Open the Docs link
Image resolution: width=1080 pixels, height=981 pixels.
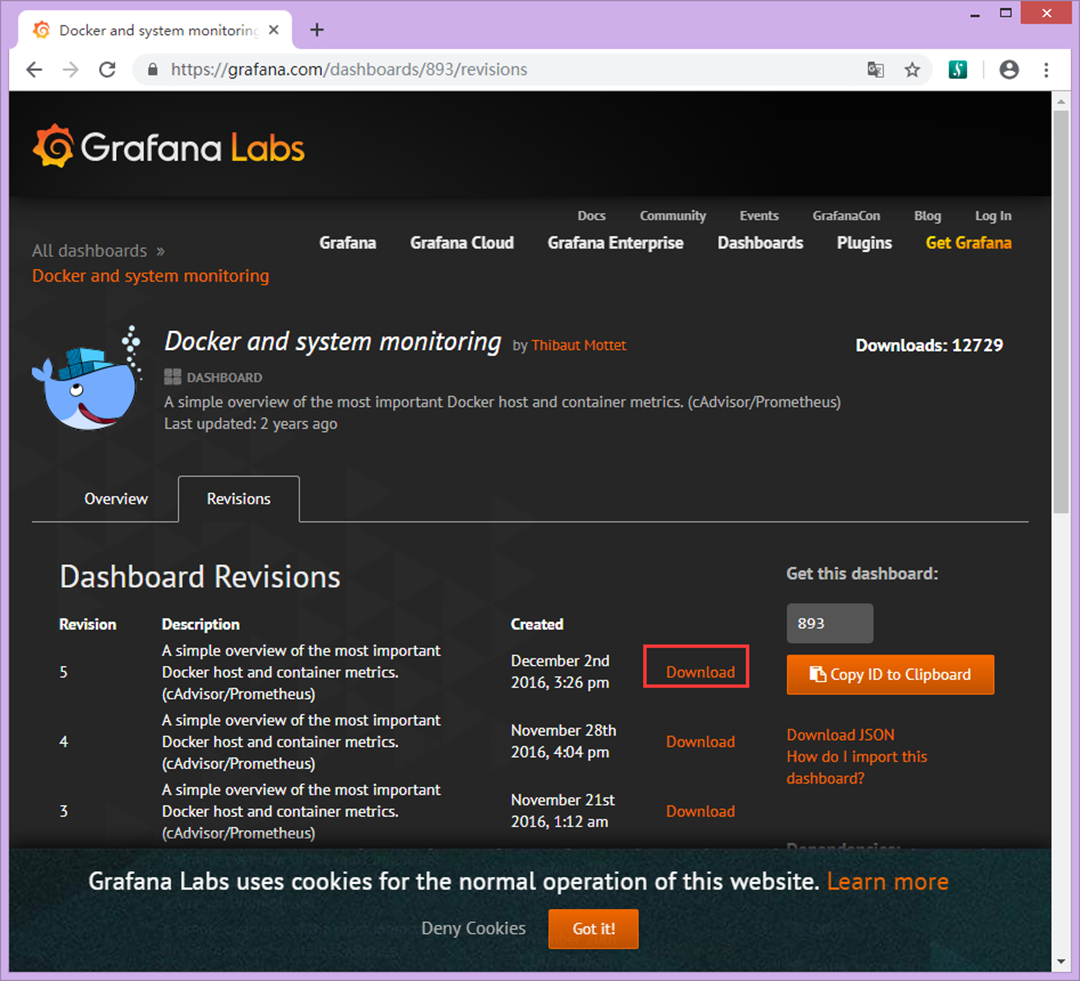[x=591, y=216]
